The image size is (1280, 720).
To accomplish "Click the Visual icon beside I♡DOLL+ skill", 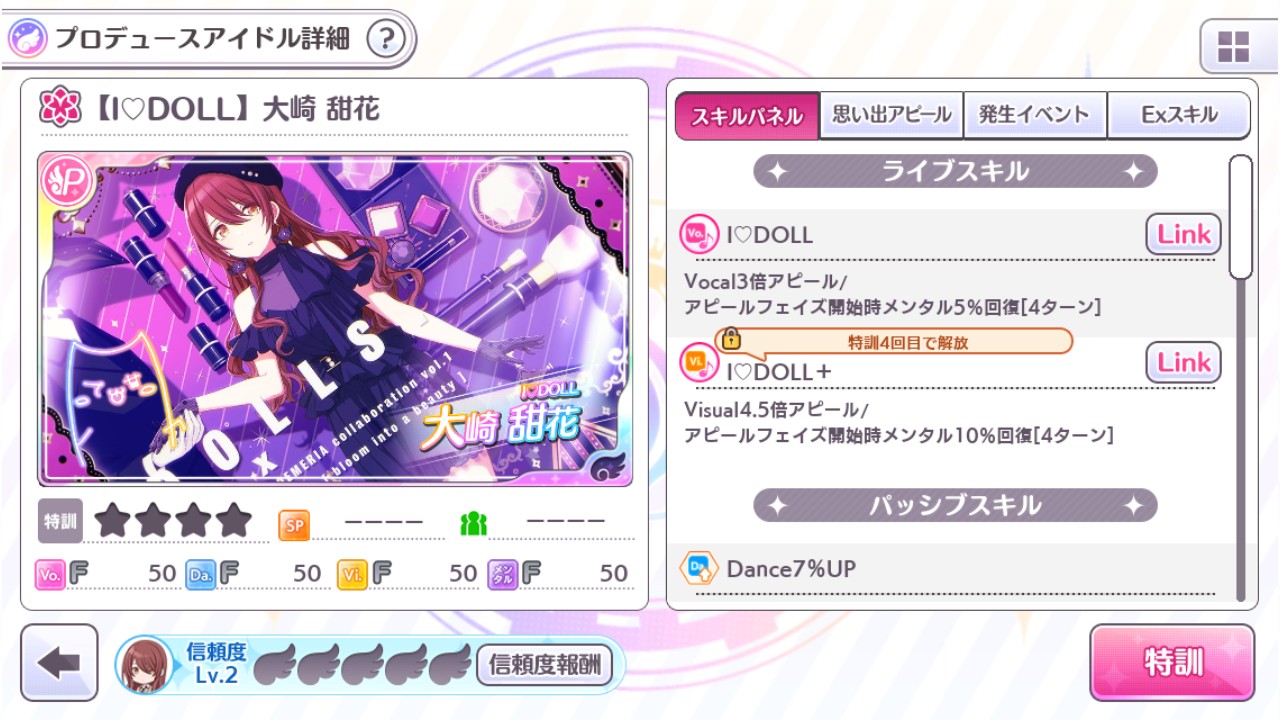I will (698, 363).
